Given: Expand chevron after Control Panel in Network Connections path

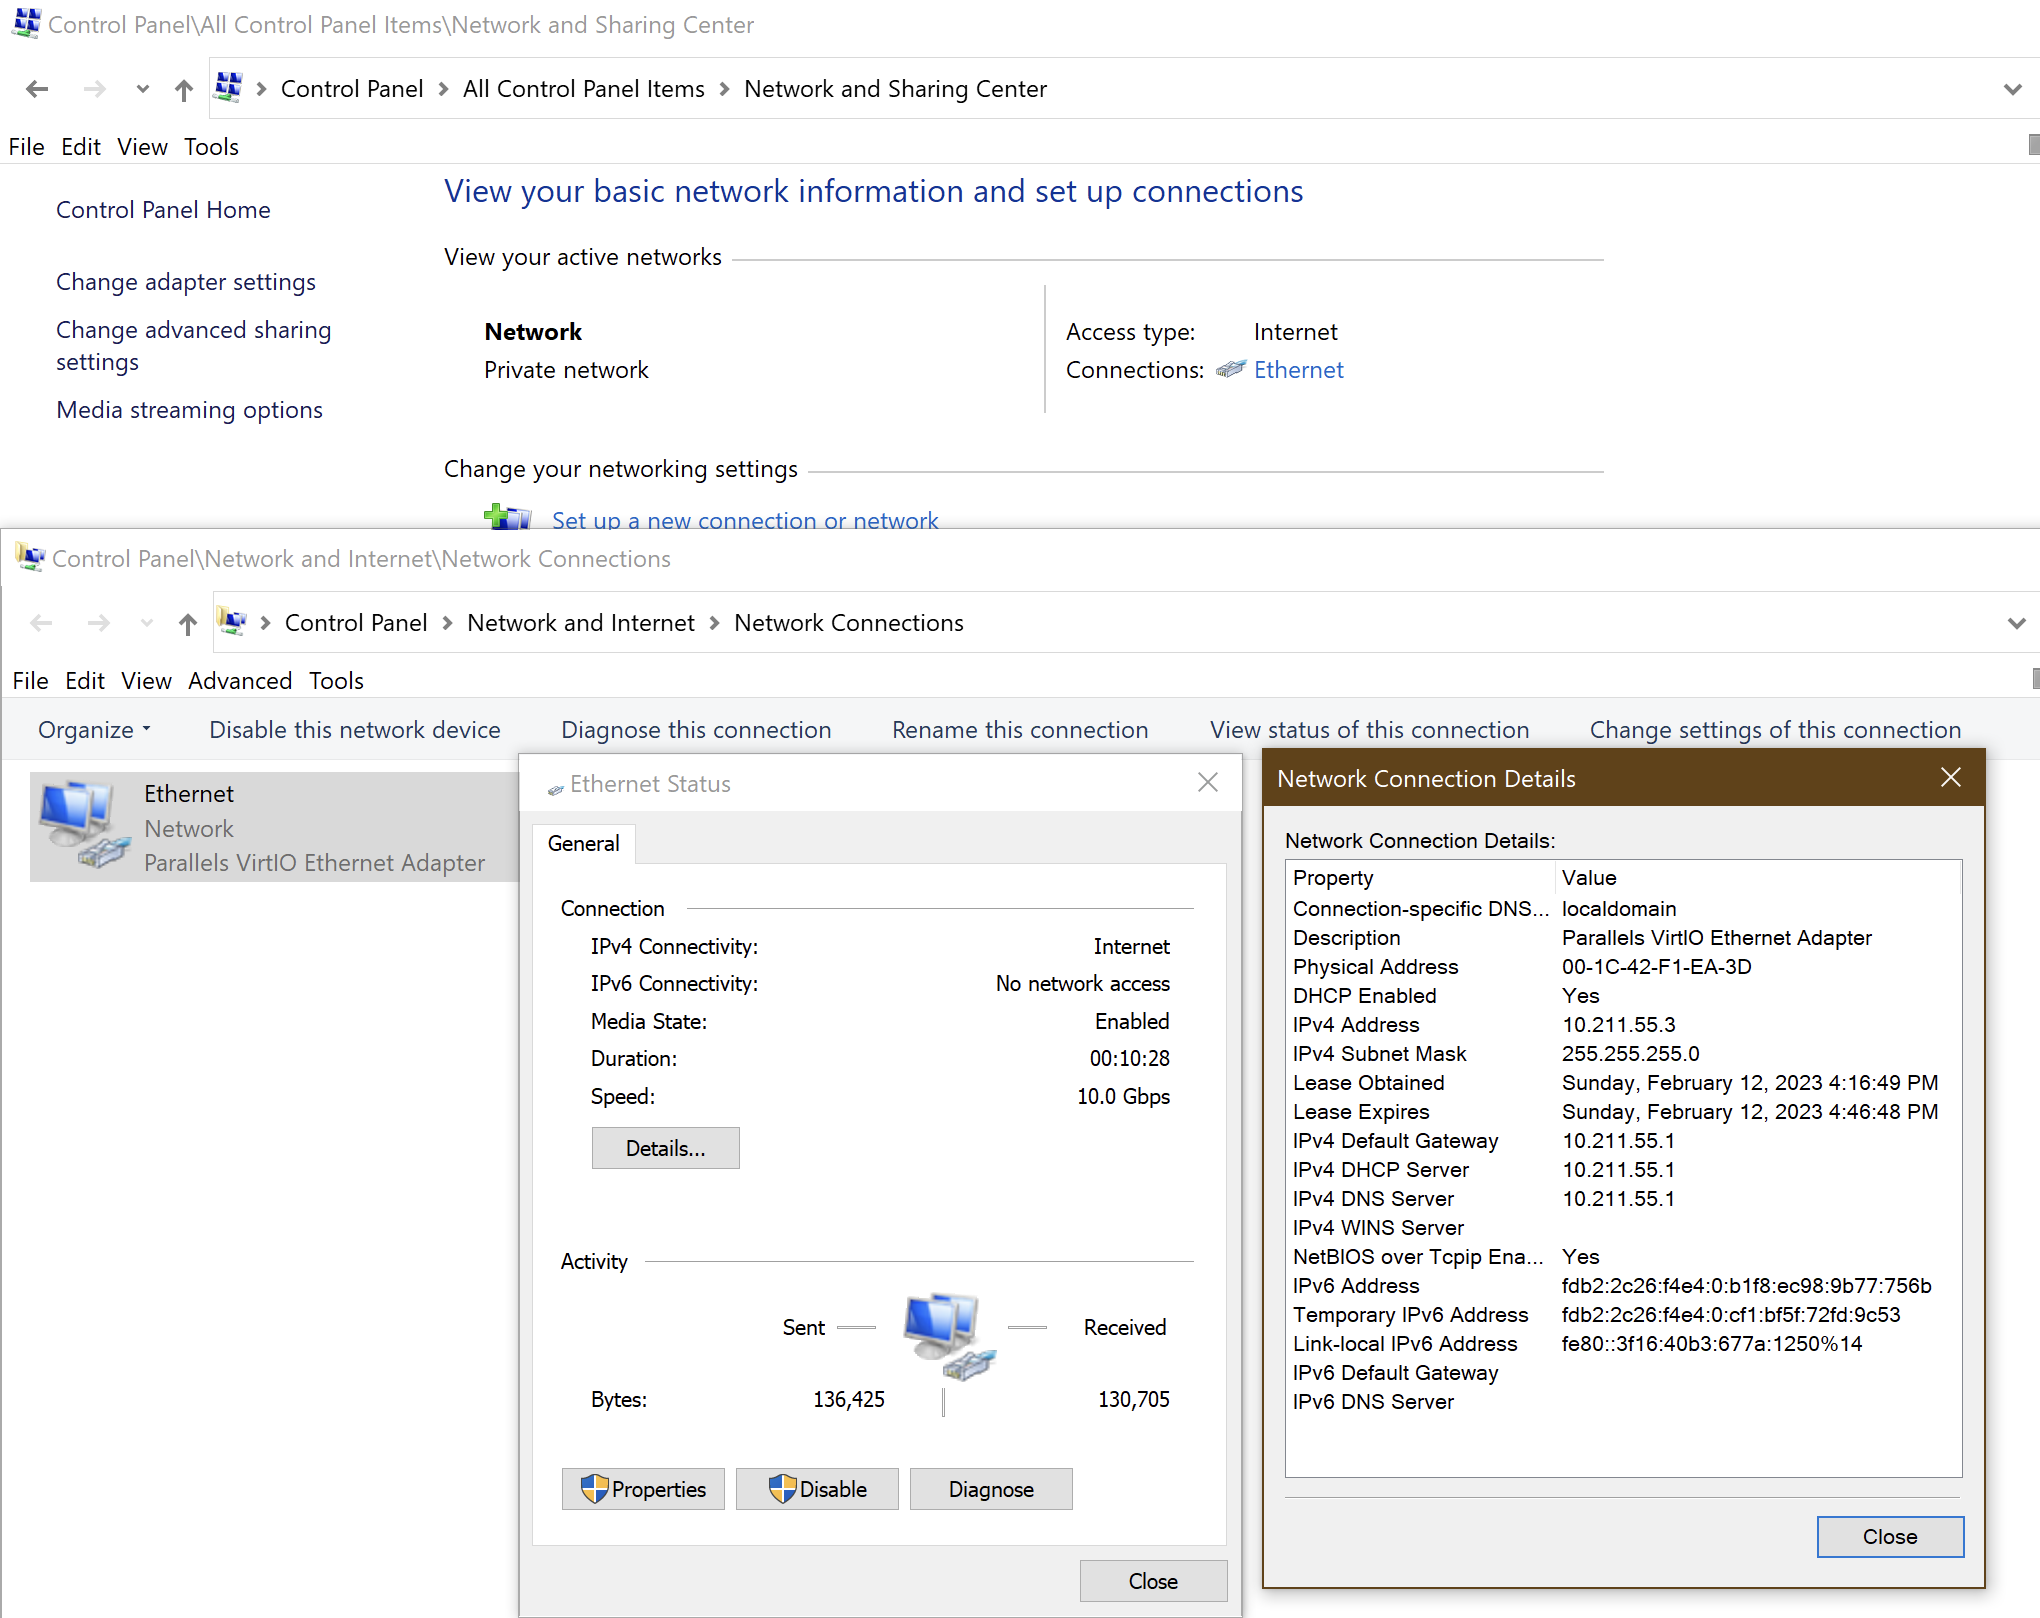Looking at the screenshot, I should (447, 624).
